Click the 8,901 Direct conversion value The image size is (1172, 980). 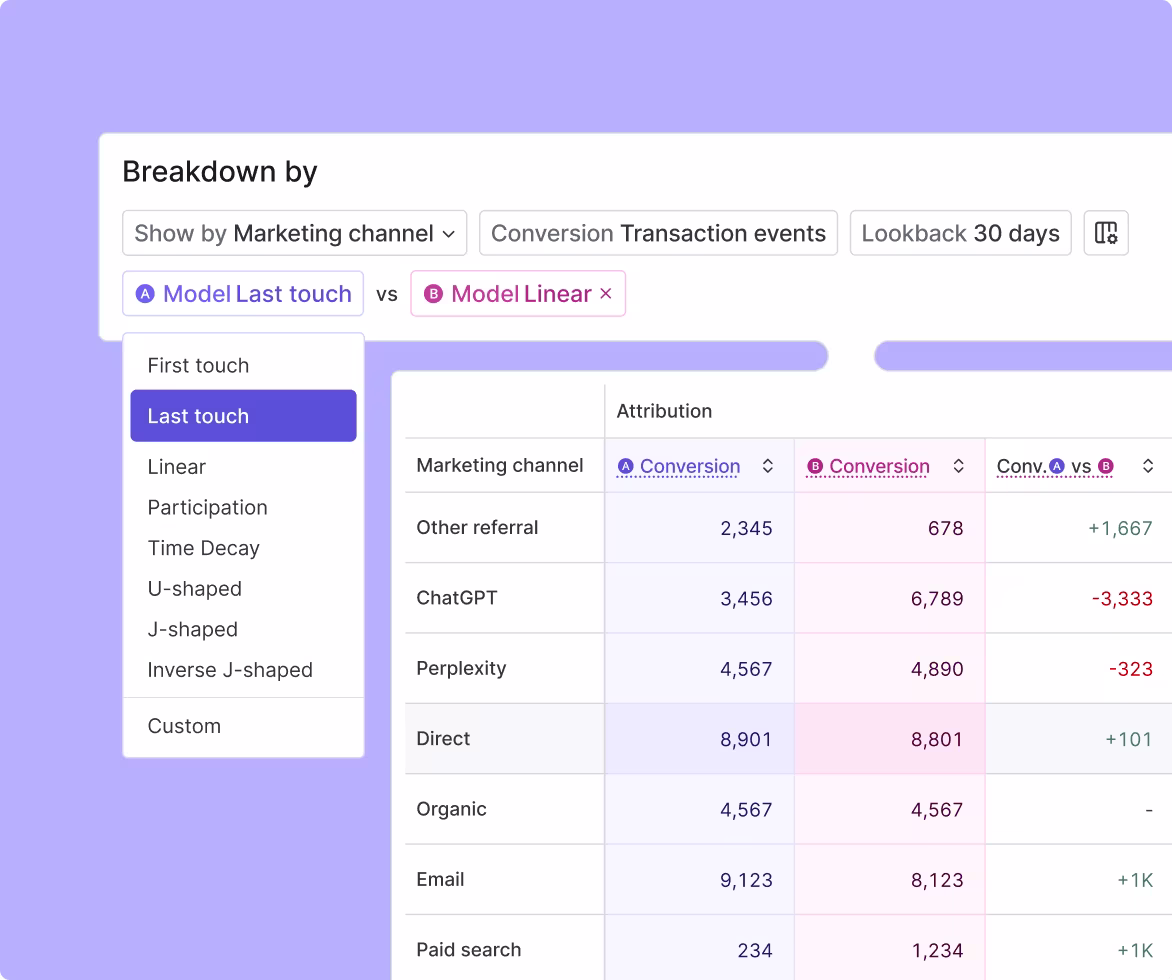click(x=746, y=739)
